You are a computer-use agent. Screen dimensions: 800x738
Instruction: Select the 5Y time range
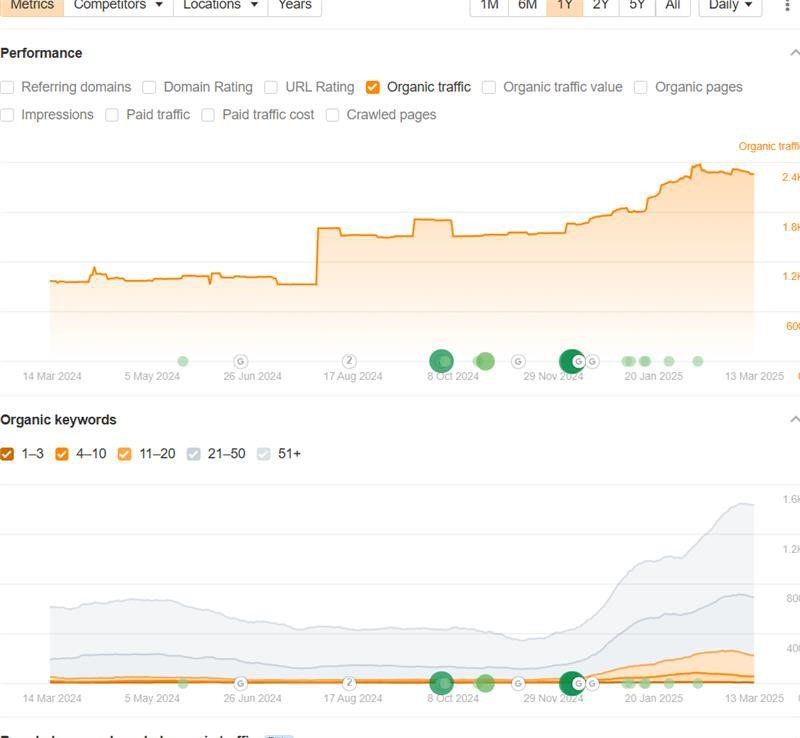click(x=637, y=5)
